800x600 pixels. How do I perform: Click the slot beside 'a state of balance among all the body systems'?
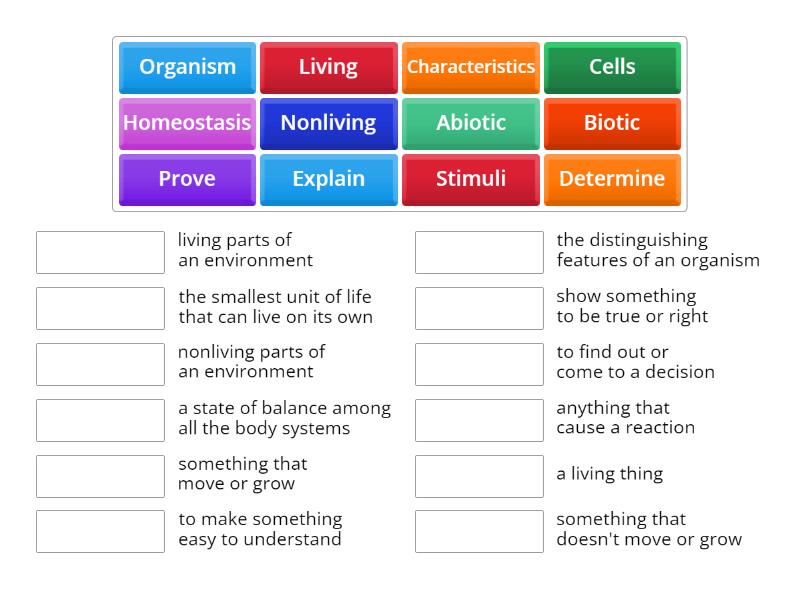coord(99,420)
